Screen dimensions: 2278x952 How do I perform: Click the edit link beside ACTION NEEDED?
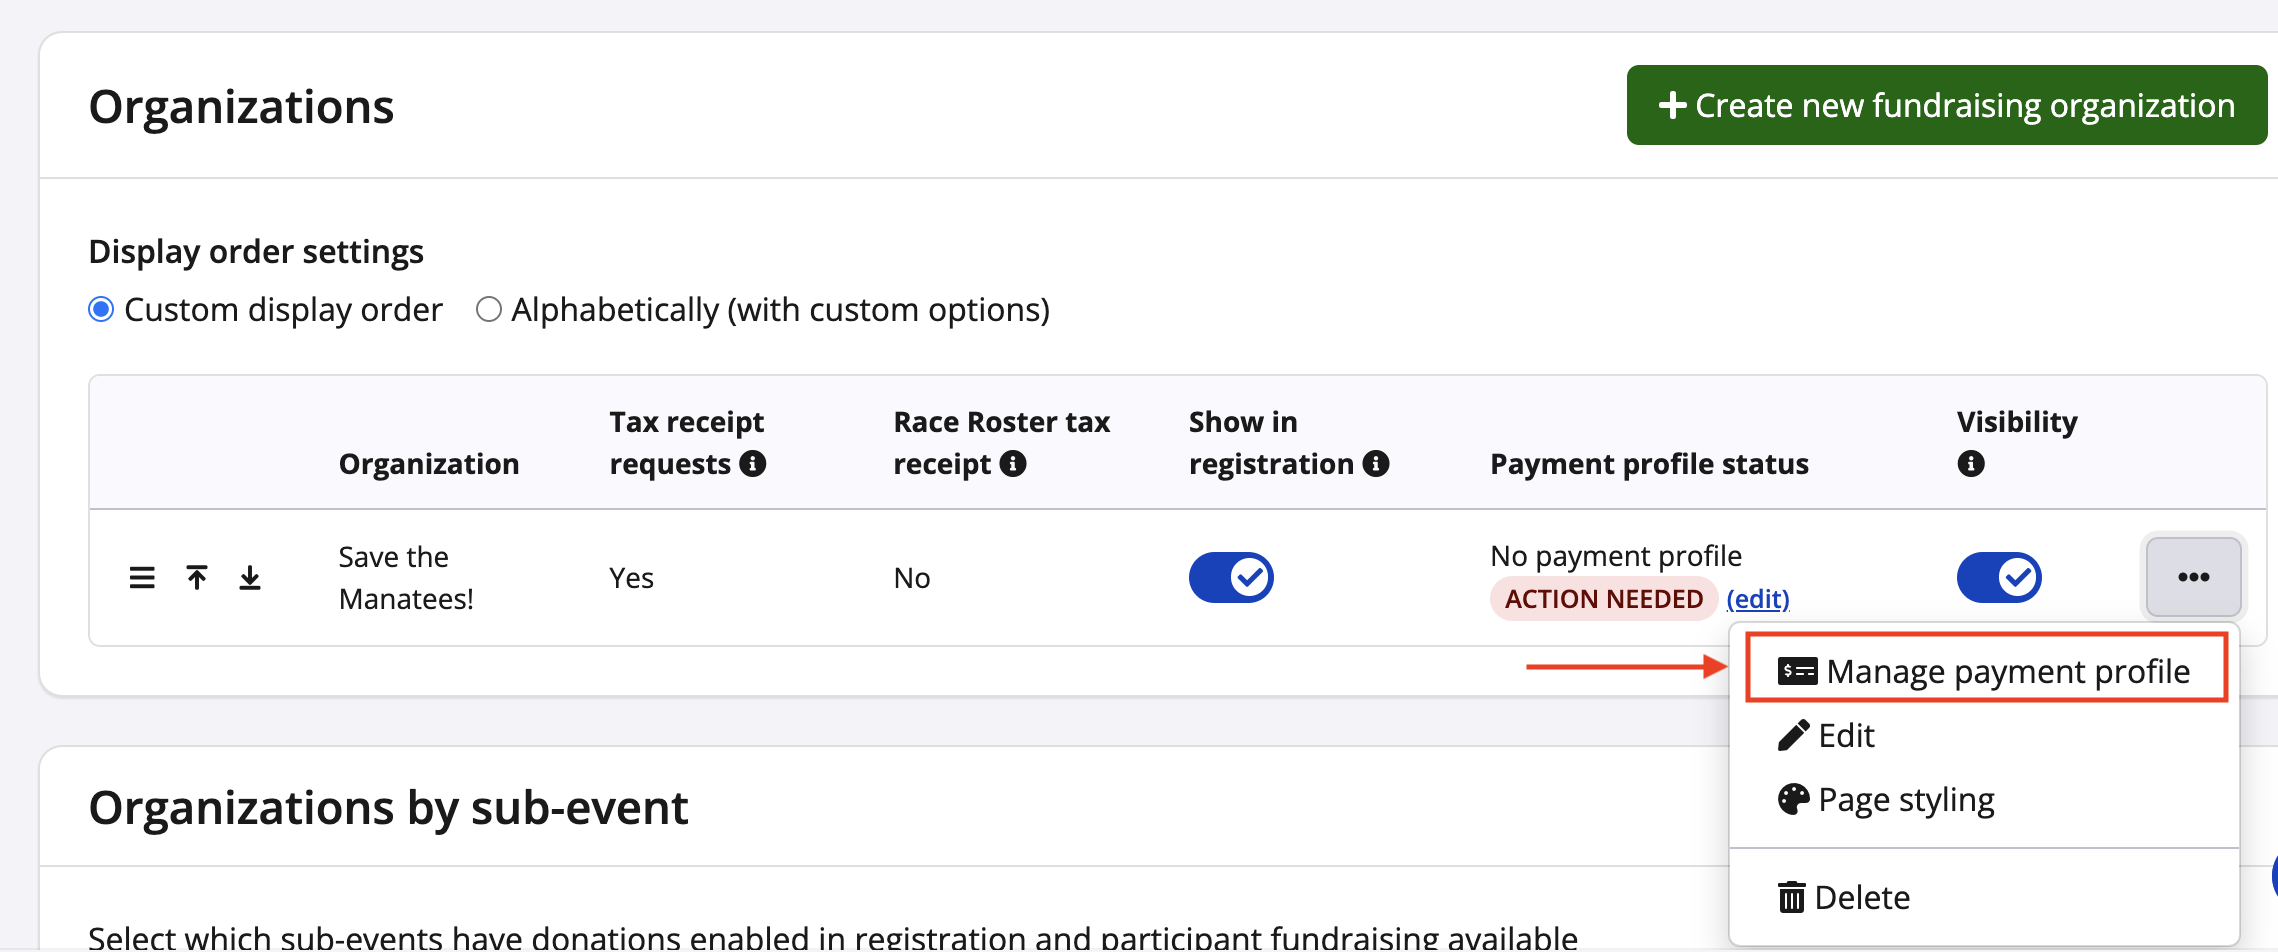click(x=1757, y=599)
